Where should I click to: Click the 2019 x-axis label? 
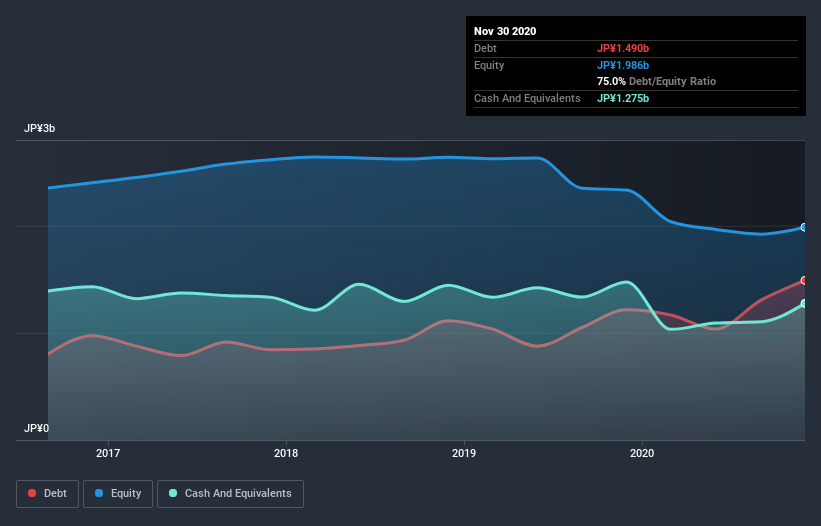point(464,453)
